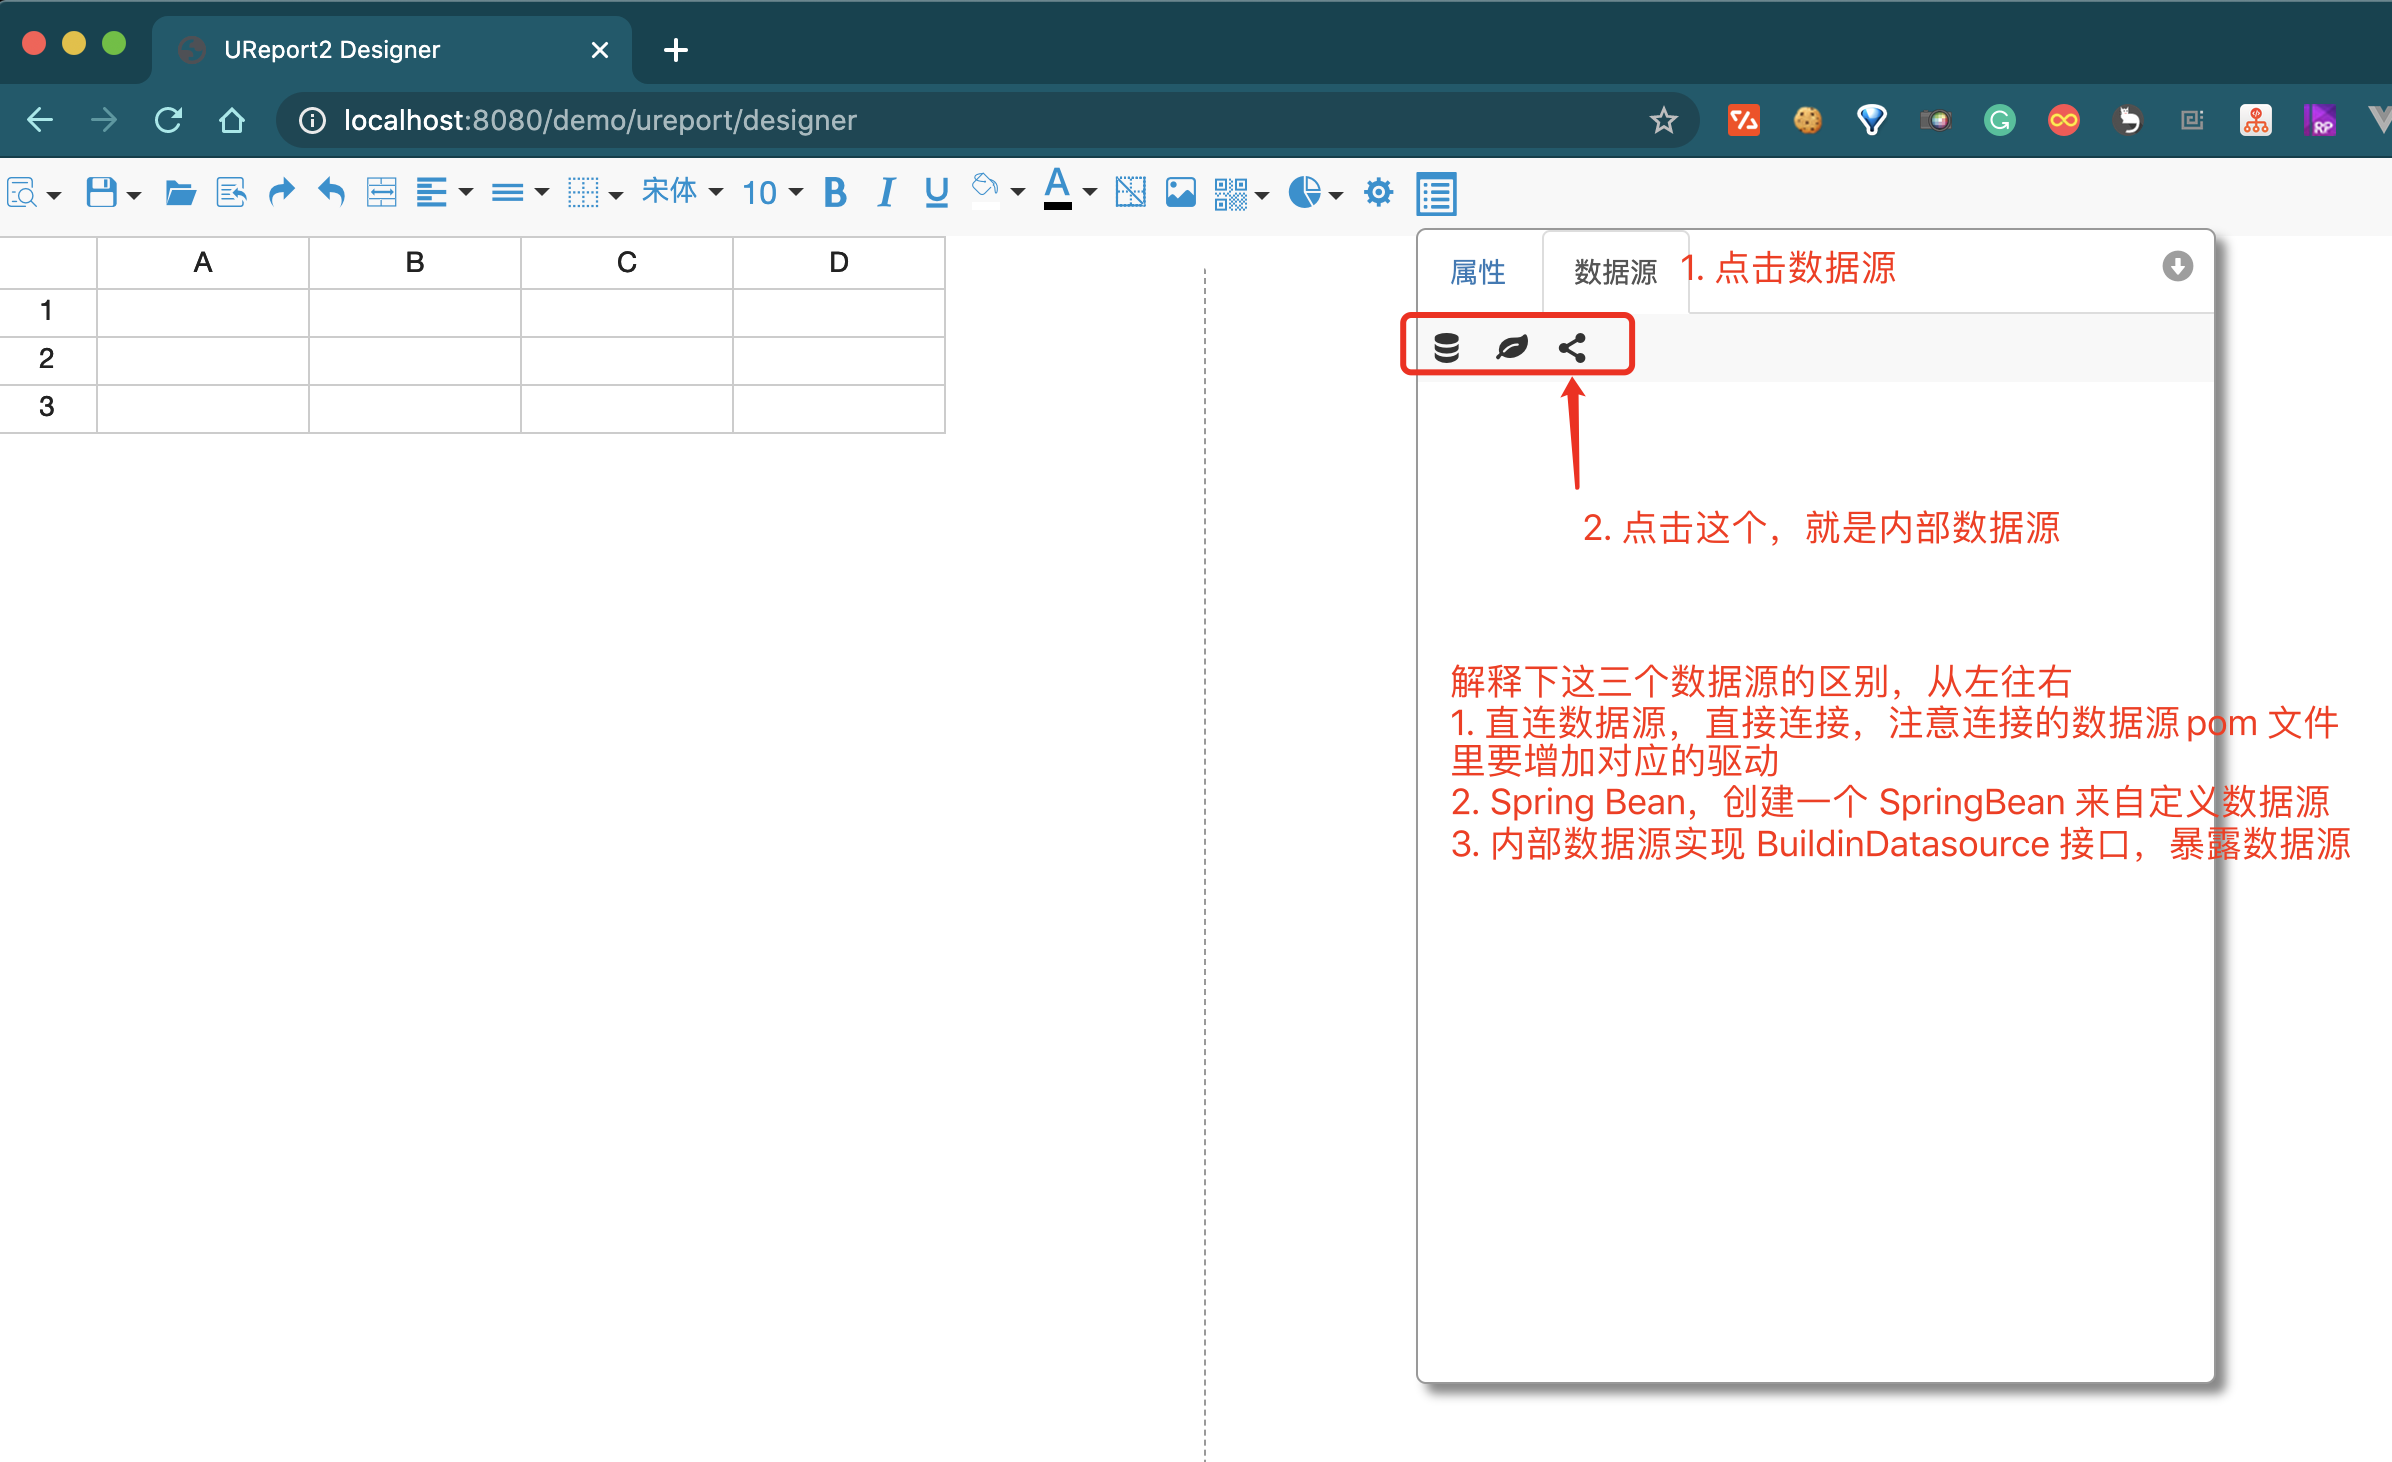2392x1462 pixels.
Task: Close the UReport2 Designer tab
Action: click(600, 50)
